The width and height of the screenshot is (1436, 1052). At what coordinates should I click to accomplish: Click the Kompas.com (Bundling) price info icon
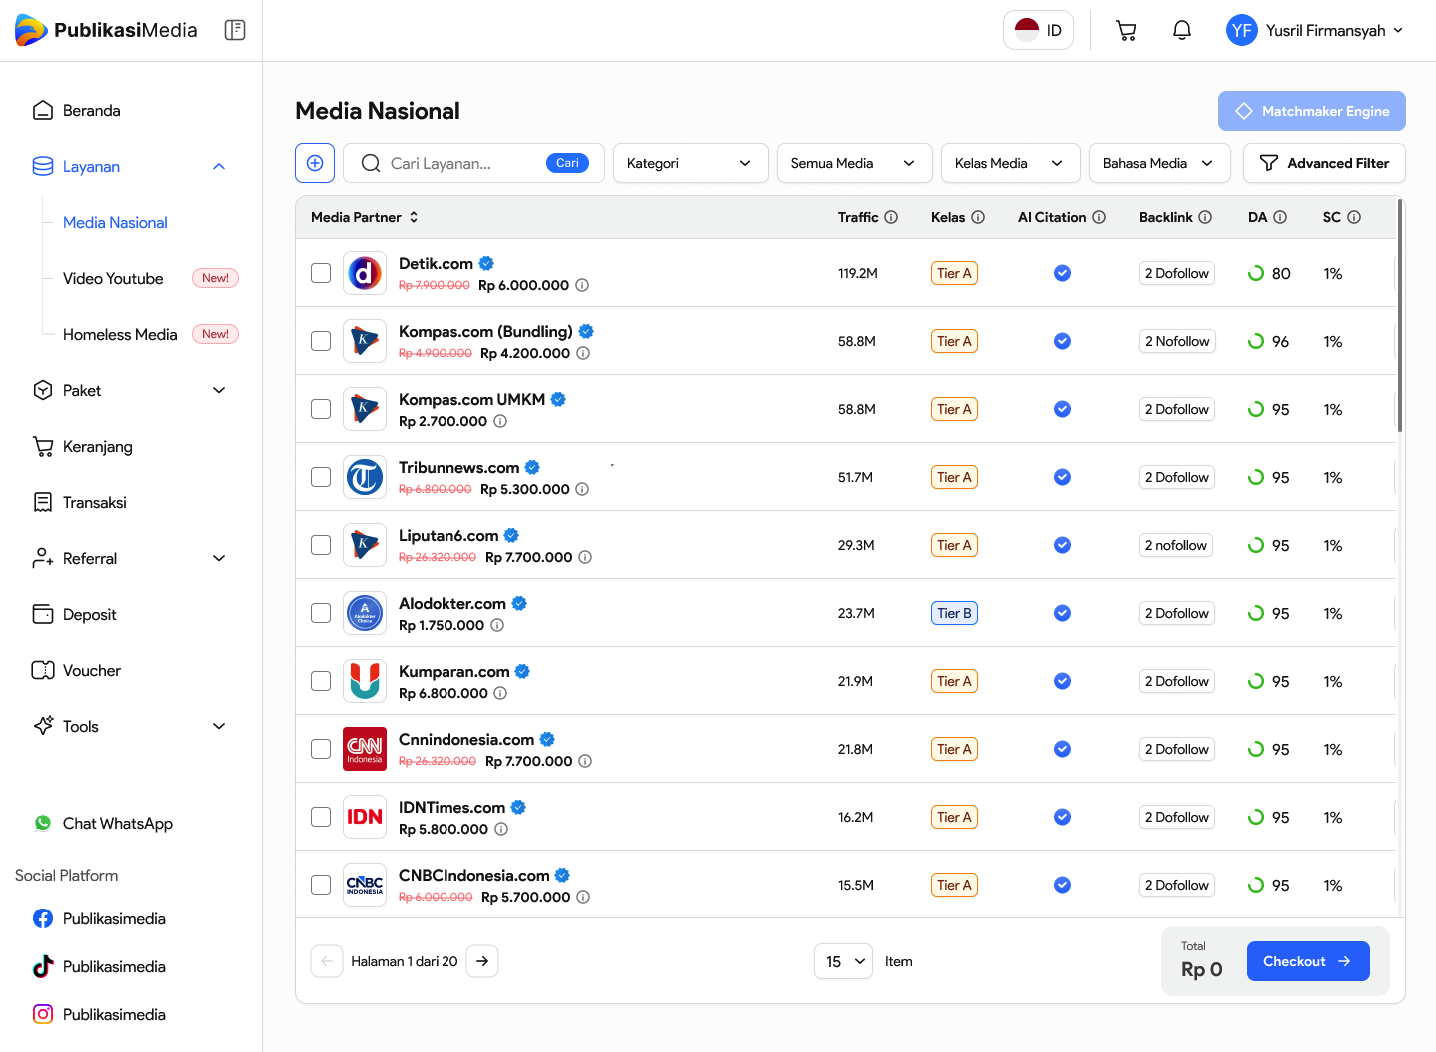point(583,353)
